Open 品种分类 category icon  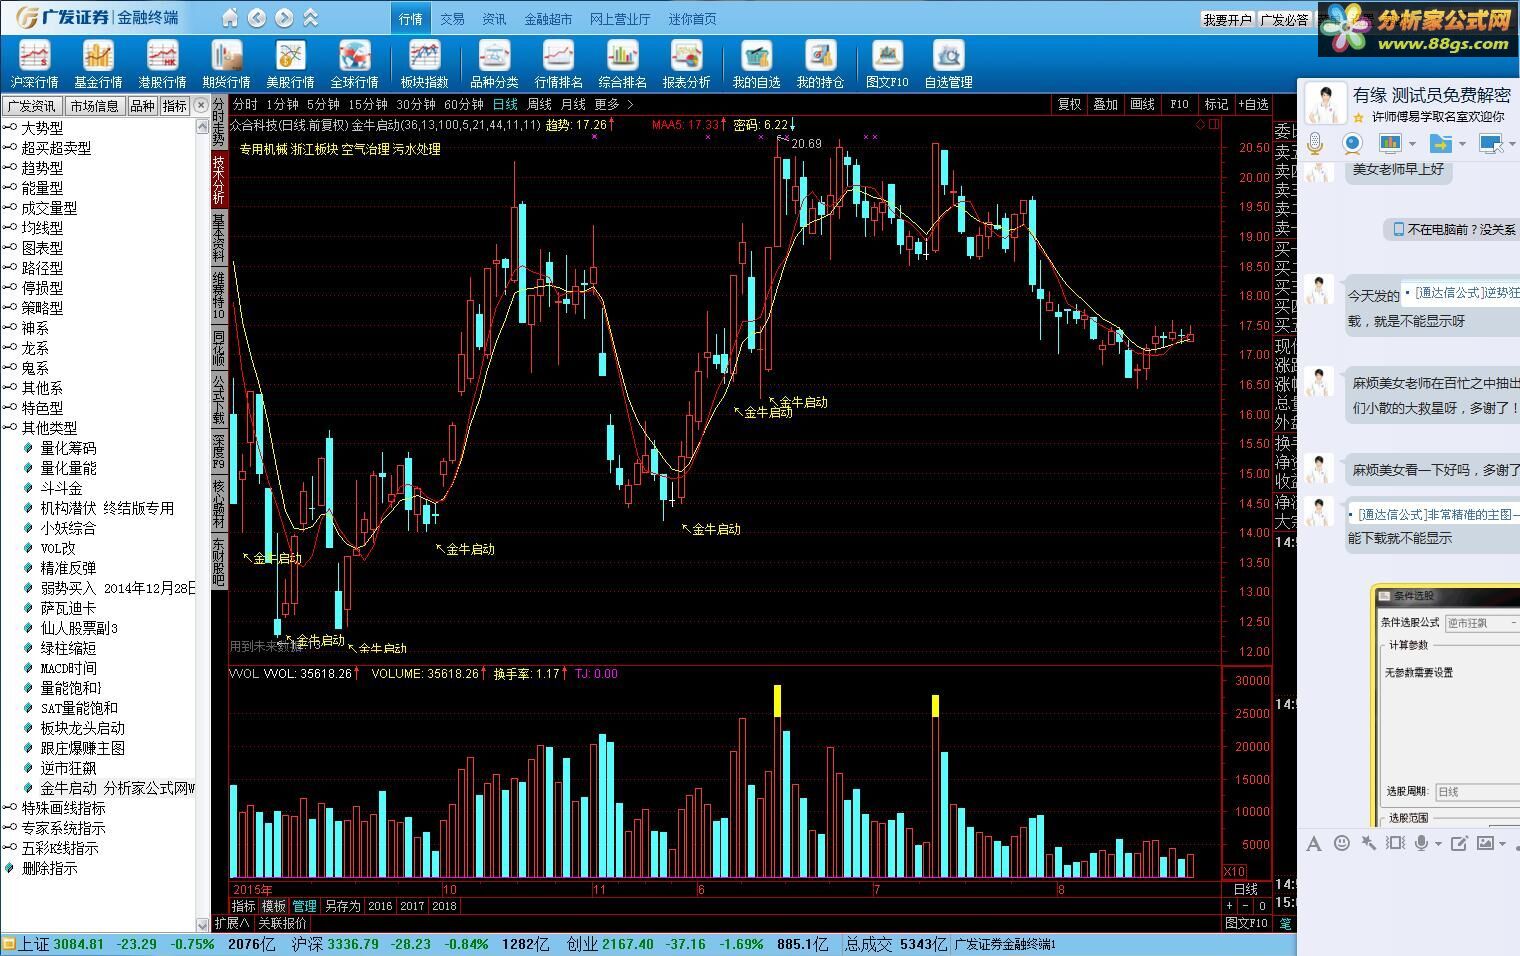[x=494, y=65]
